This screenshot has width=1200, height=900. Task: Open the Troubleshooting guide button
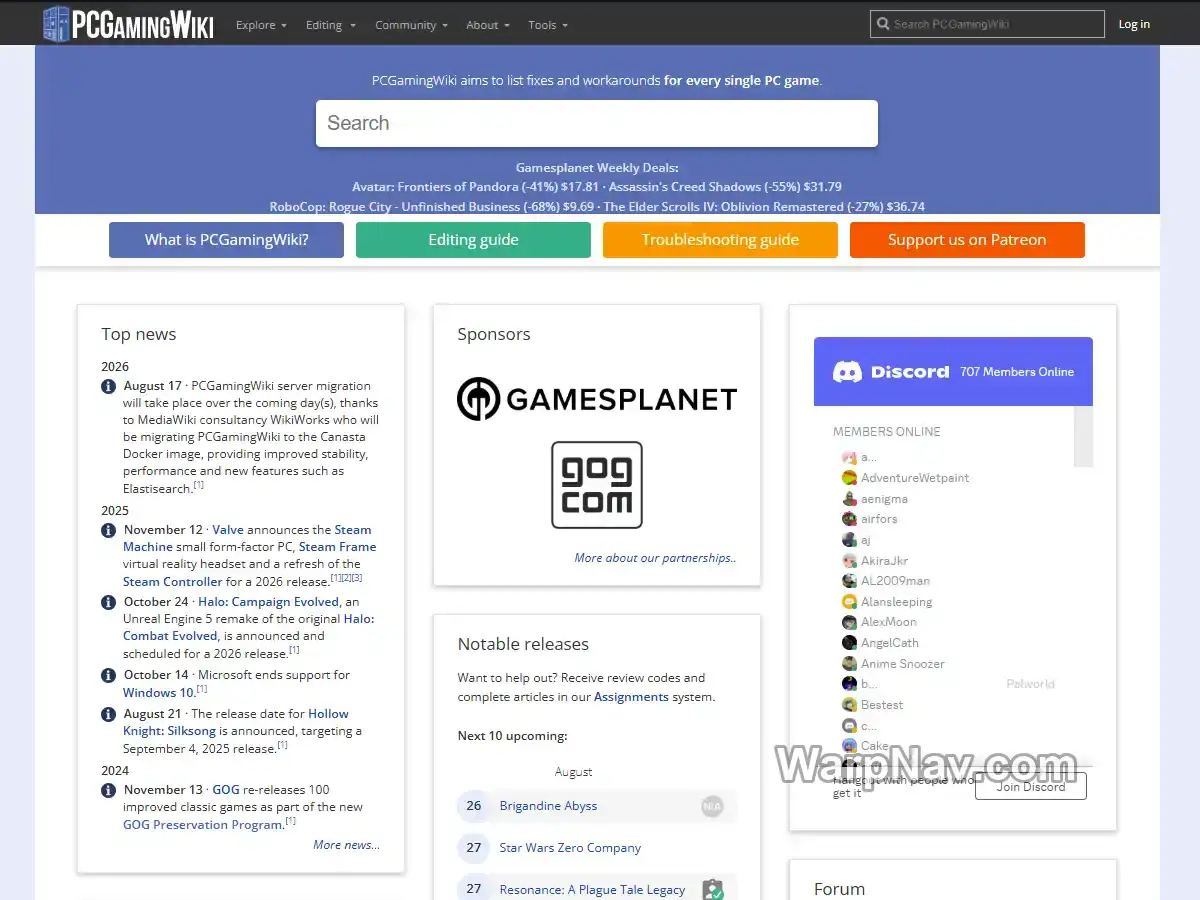(720, 240)
